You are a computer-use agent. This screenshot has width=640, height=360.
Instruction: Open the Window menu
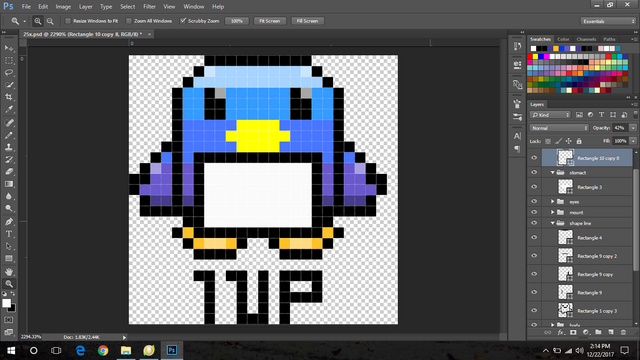[193, 7]
